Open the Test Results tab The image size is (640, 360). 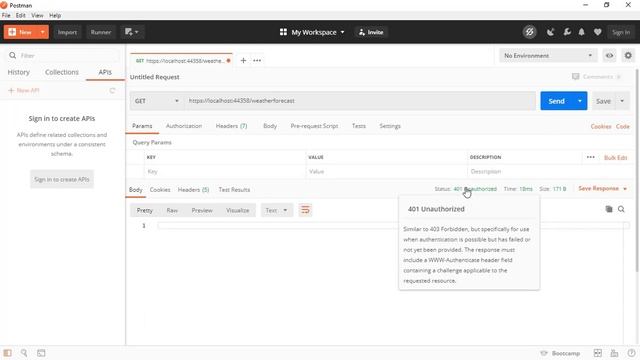point(234,190)
